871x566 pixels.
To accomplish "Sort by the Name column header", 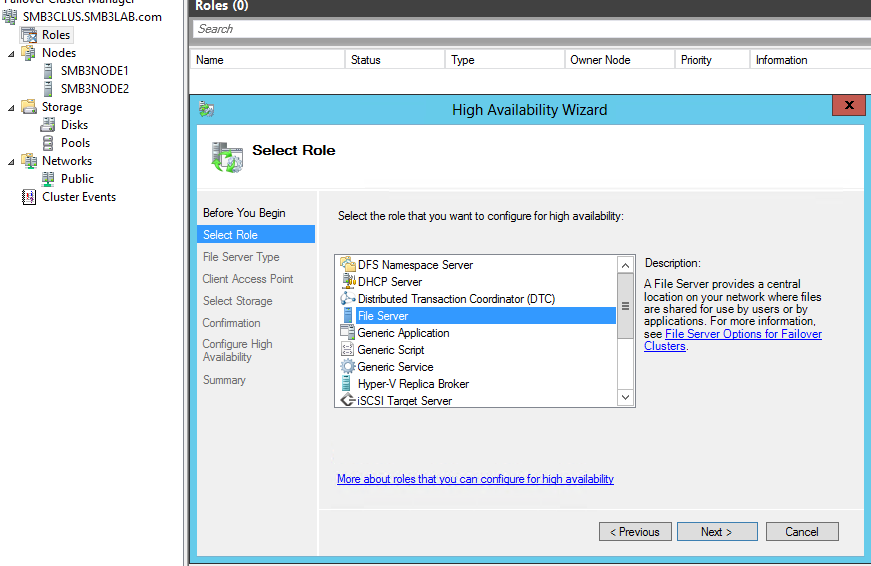I will coord(267,60).
